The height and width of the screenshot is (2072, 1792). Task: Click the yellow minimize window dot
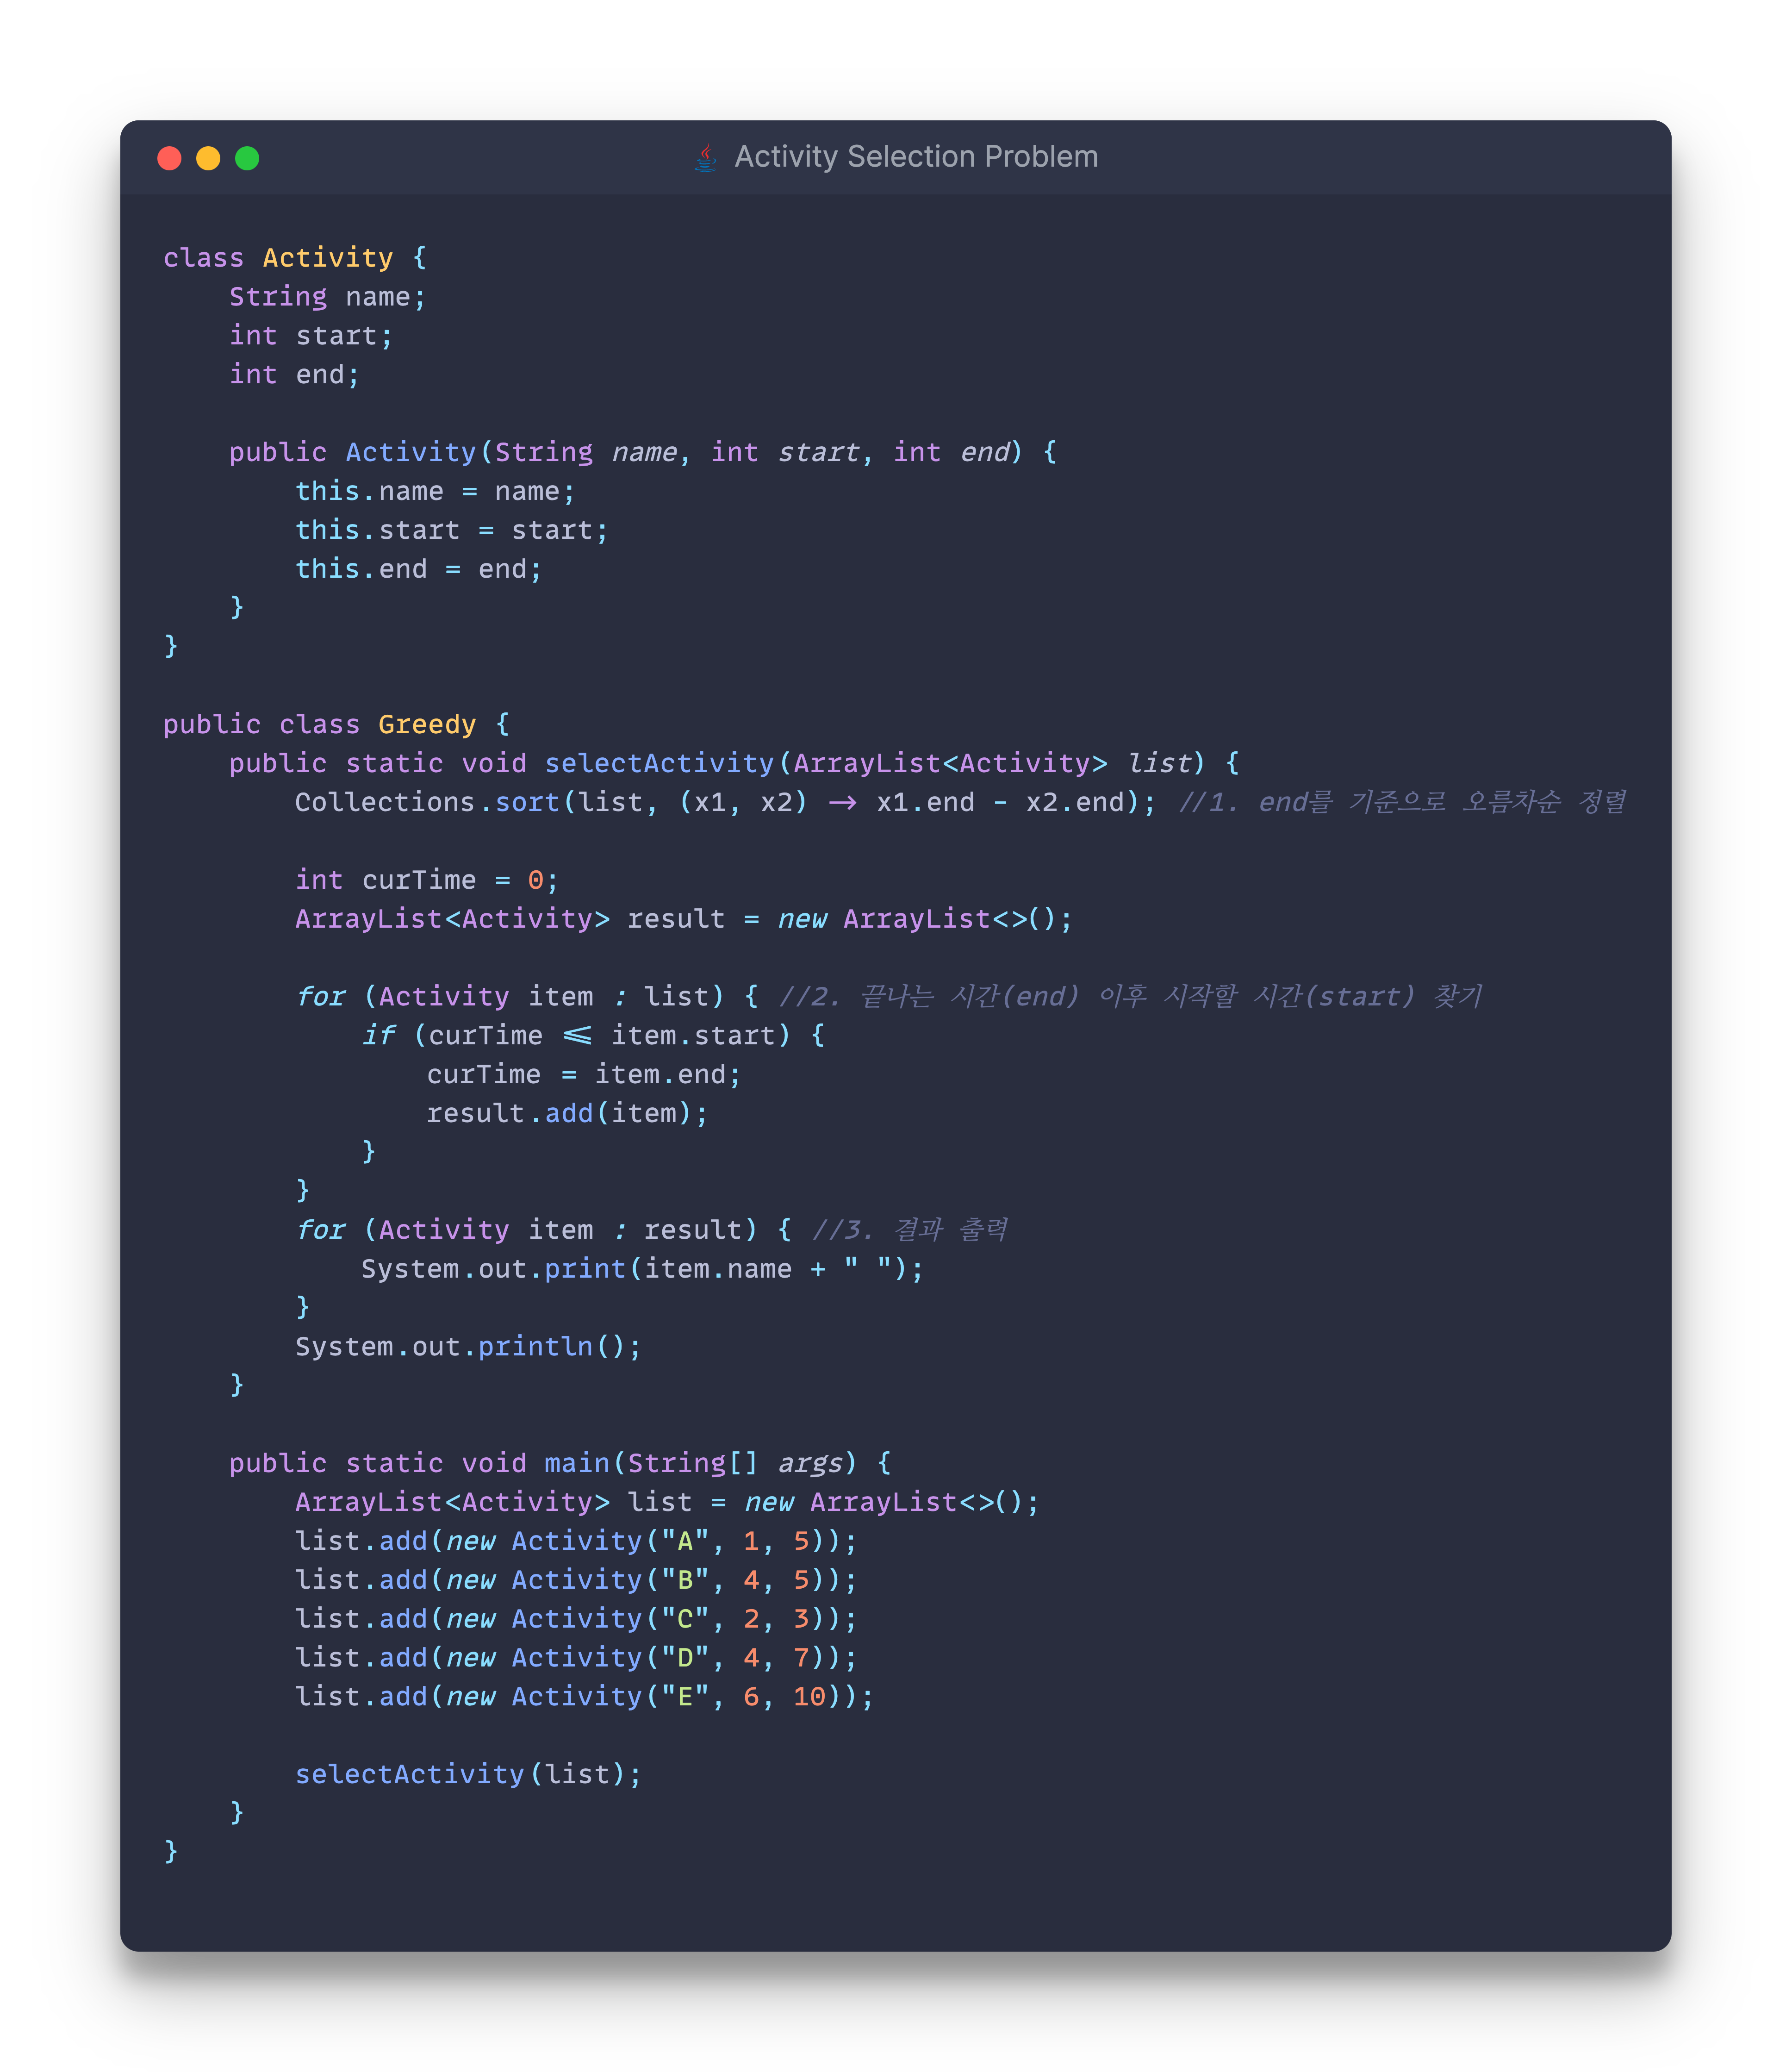click(x=208, y=158)
